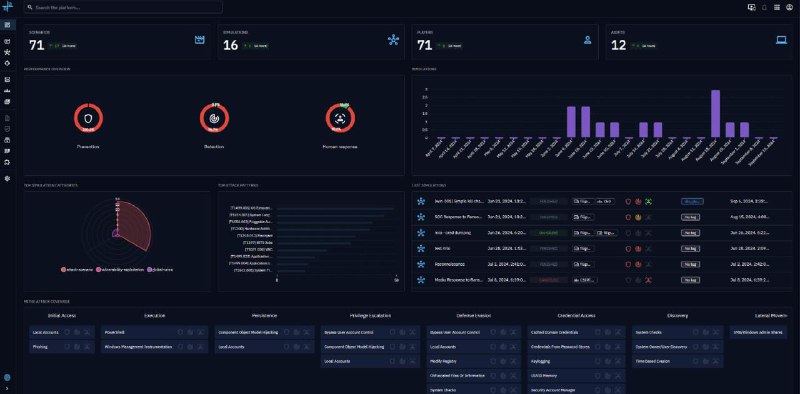The width and height of the screenshot is (800, 394).
Task: Click the Prevention donut chart
Action: pyautogui.click(x=88, y=117)
